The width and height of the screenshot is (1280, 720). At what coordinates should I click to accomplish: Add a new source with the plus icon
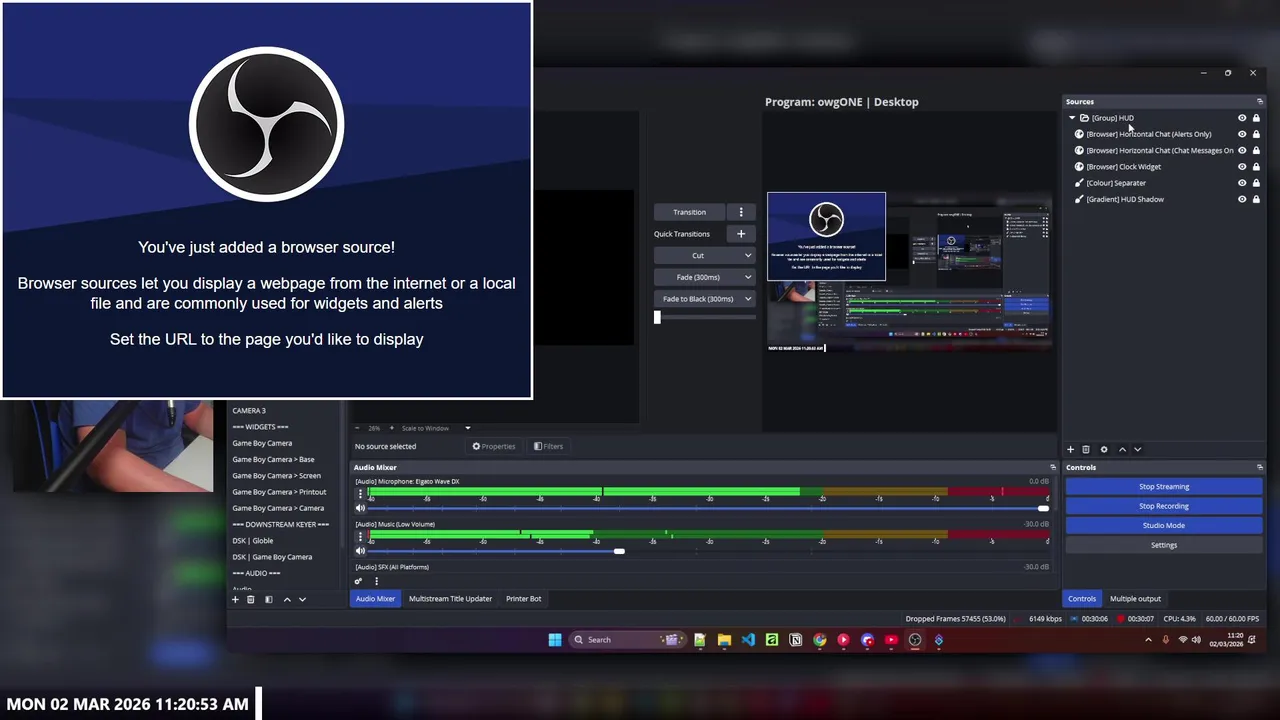(x=1070, y=450)
